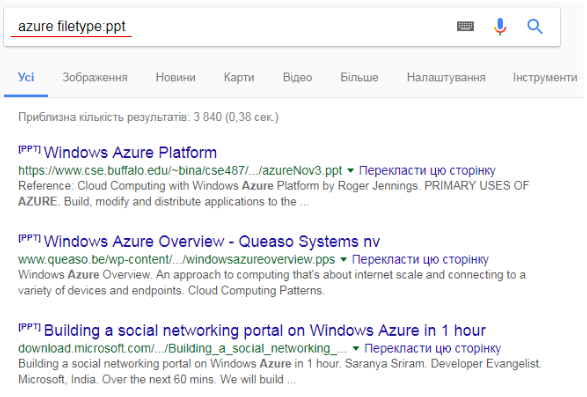The height and width of the screenshot is (397, 587).
Task: Switch to the Зображення tab
Action: (x=95, y=78)
